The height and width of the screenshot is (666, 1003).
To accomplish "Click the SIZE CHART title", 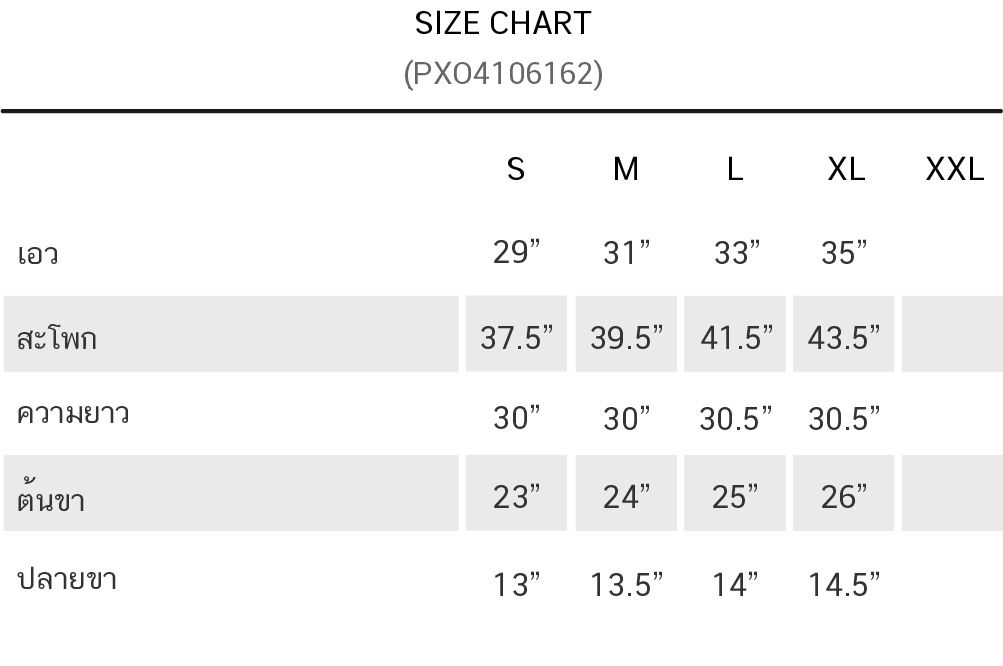I will tap(503, 24).
